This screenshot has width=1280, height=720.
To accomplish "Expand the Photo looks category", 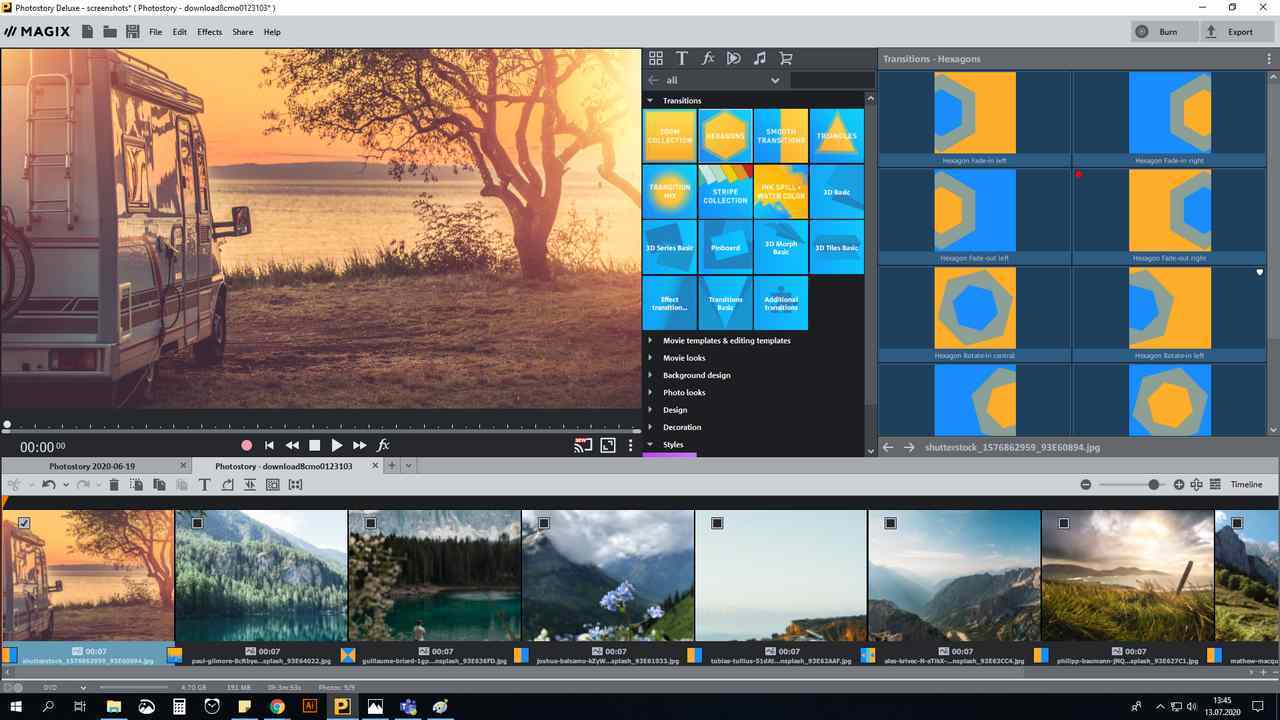I will 650,393.
